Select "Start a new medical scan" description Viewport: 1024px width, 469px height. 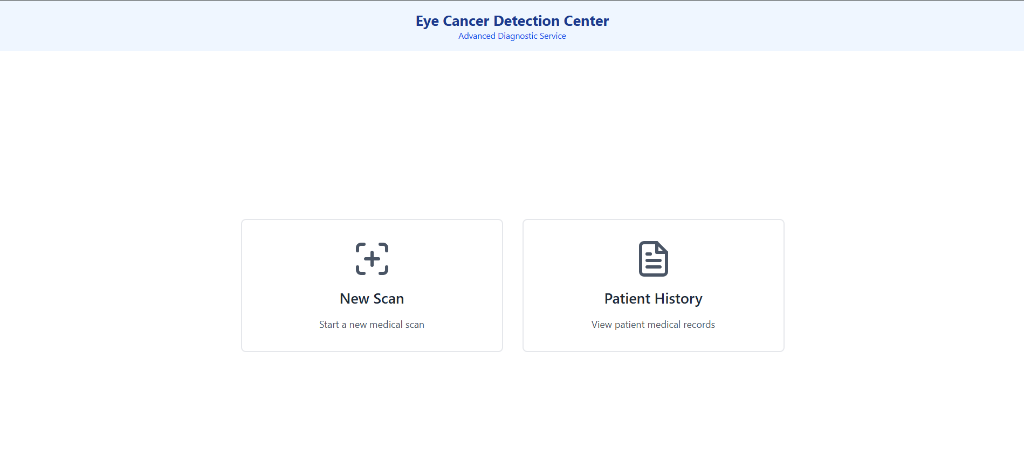click(372, 325)
